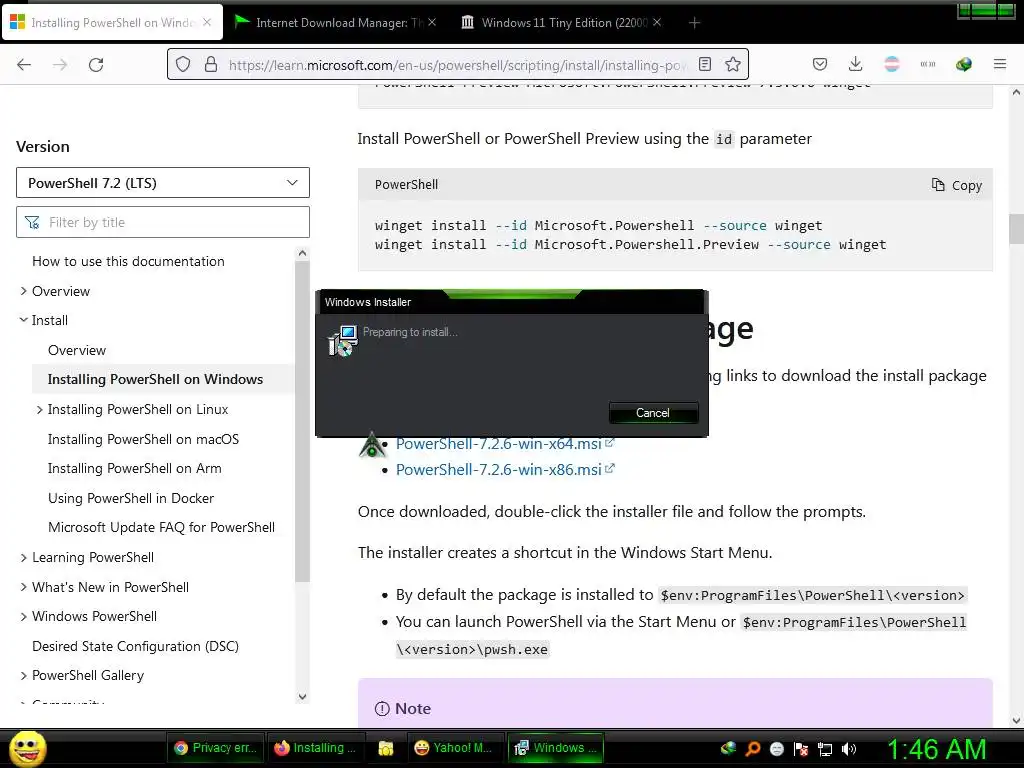This screenshot has width=1024, height=768.
Task: Collapse the Install section
Action: click(24, 320)
